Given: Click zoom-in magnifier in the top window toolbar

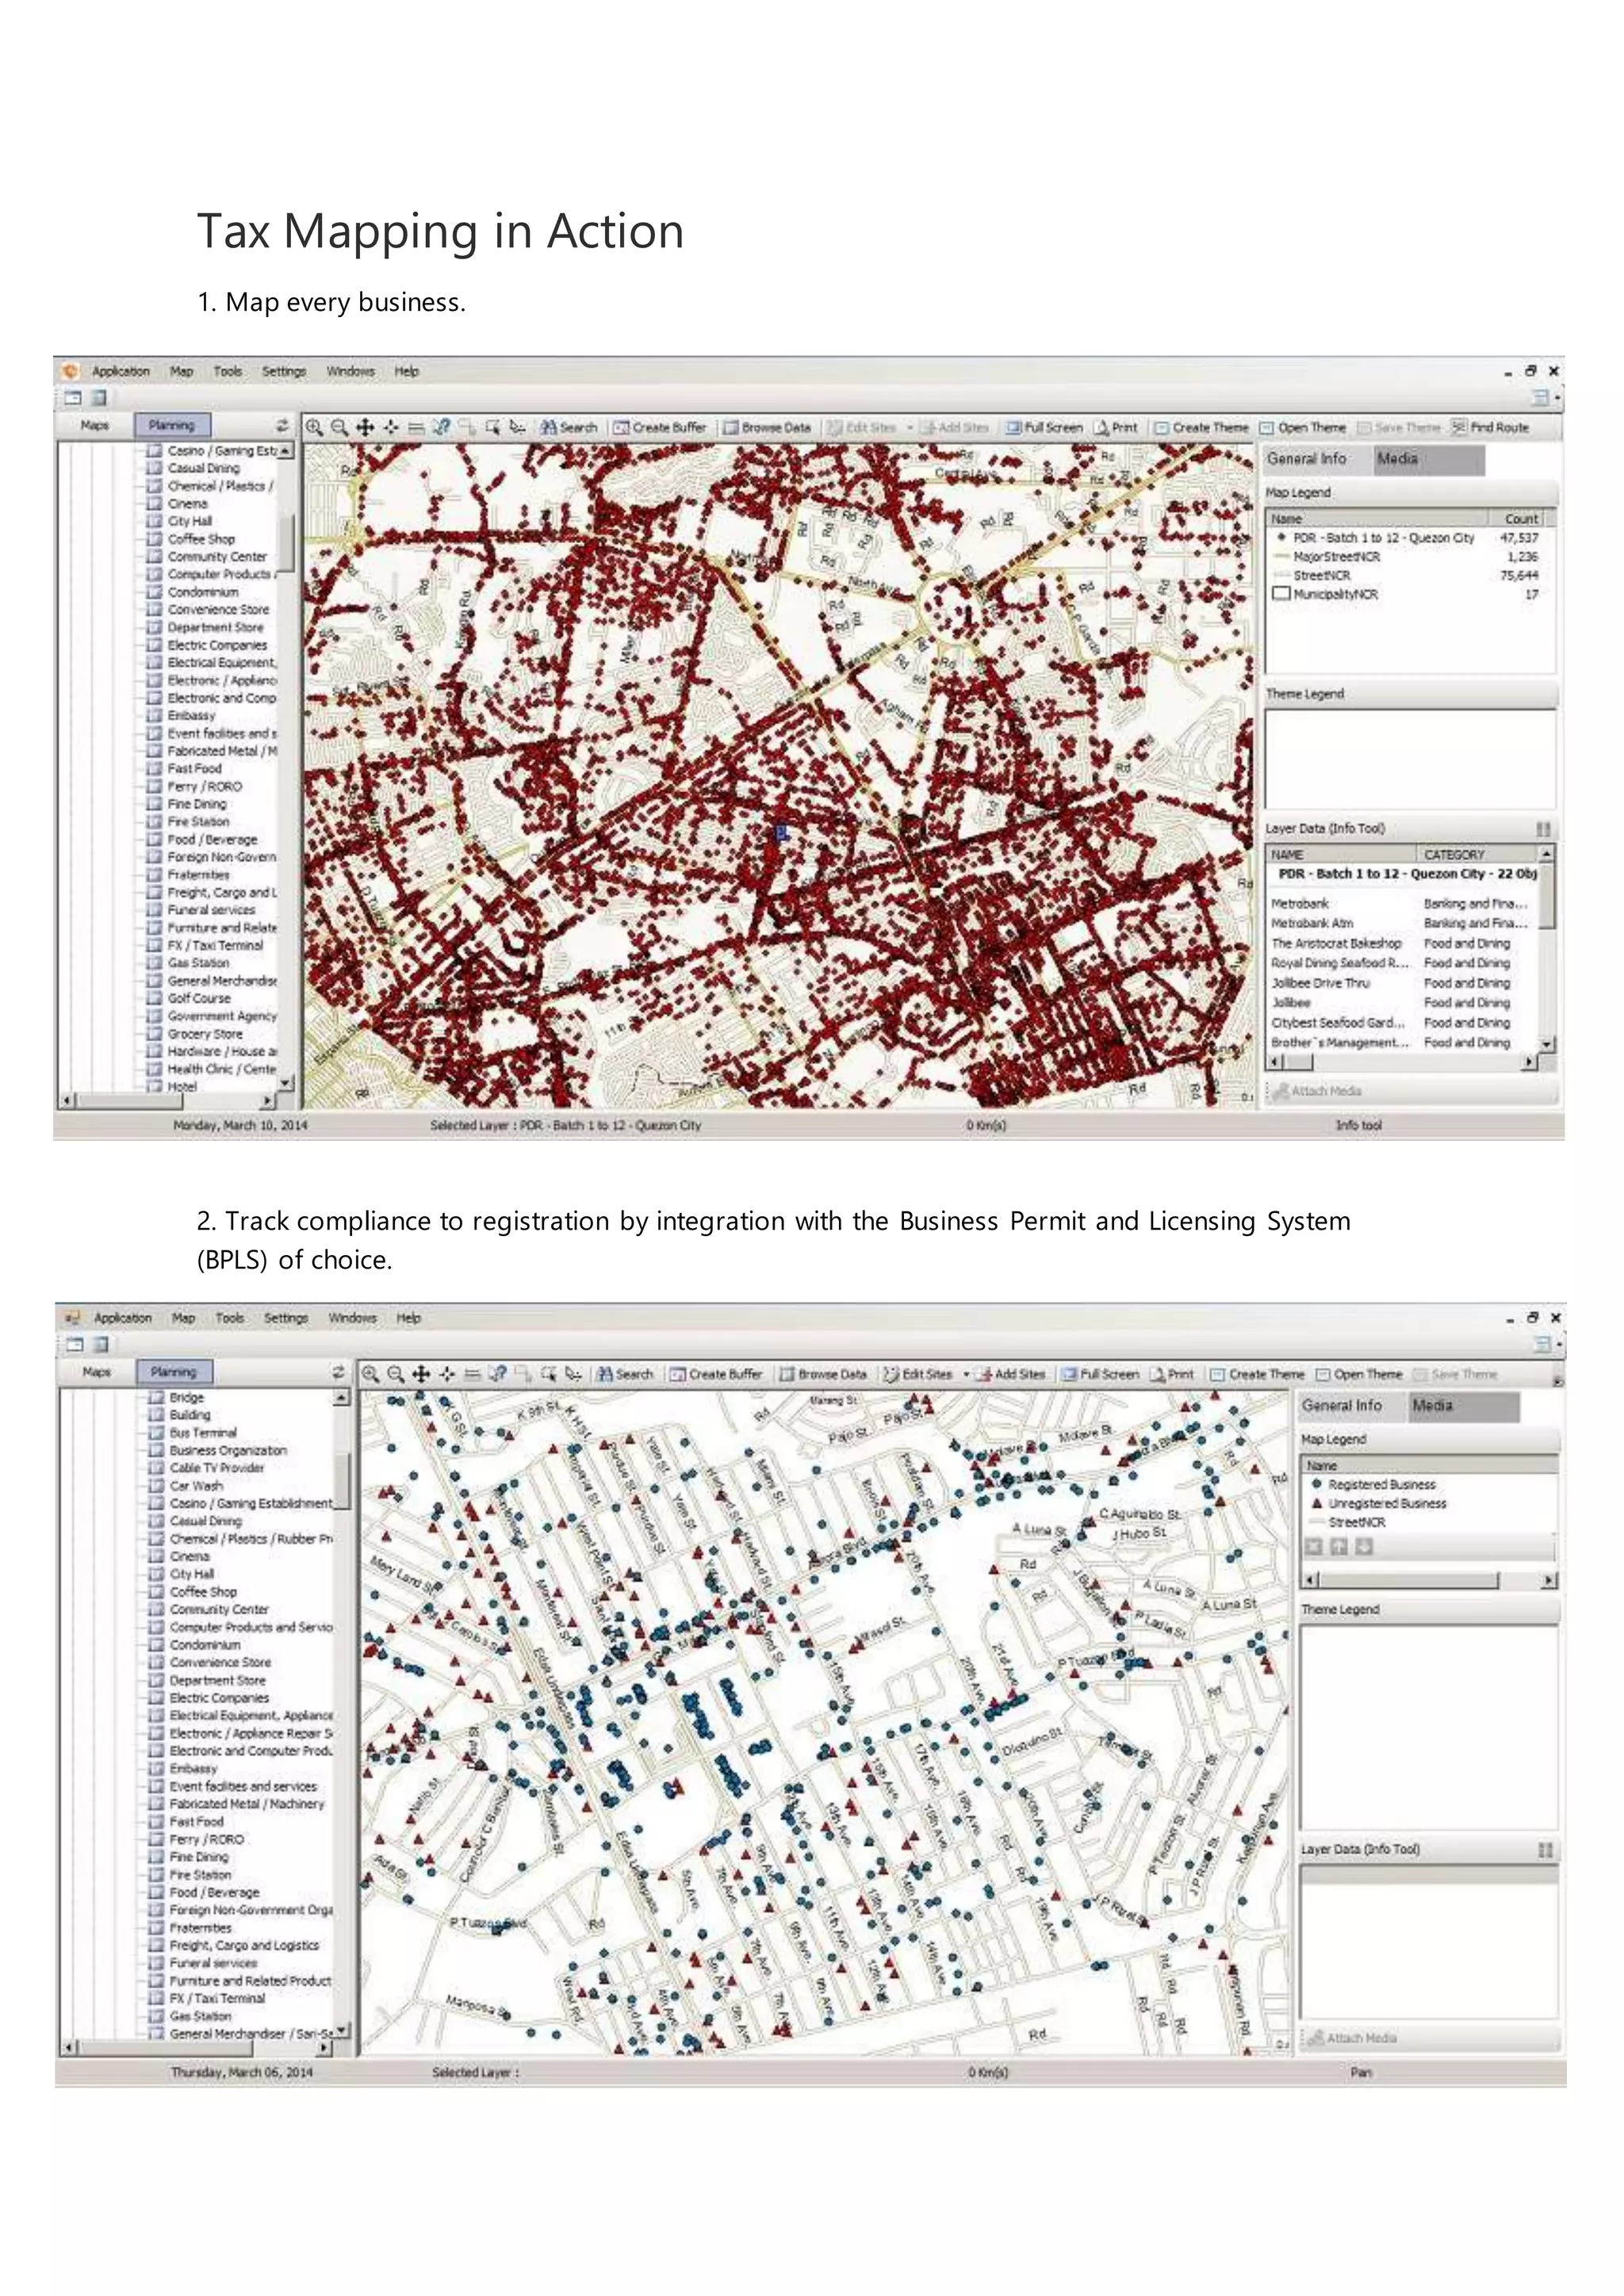Looking at the screenshot, I should click(314, 427).
